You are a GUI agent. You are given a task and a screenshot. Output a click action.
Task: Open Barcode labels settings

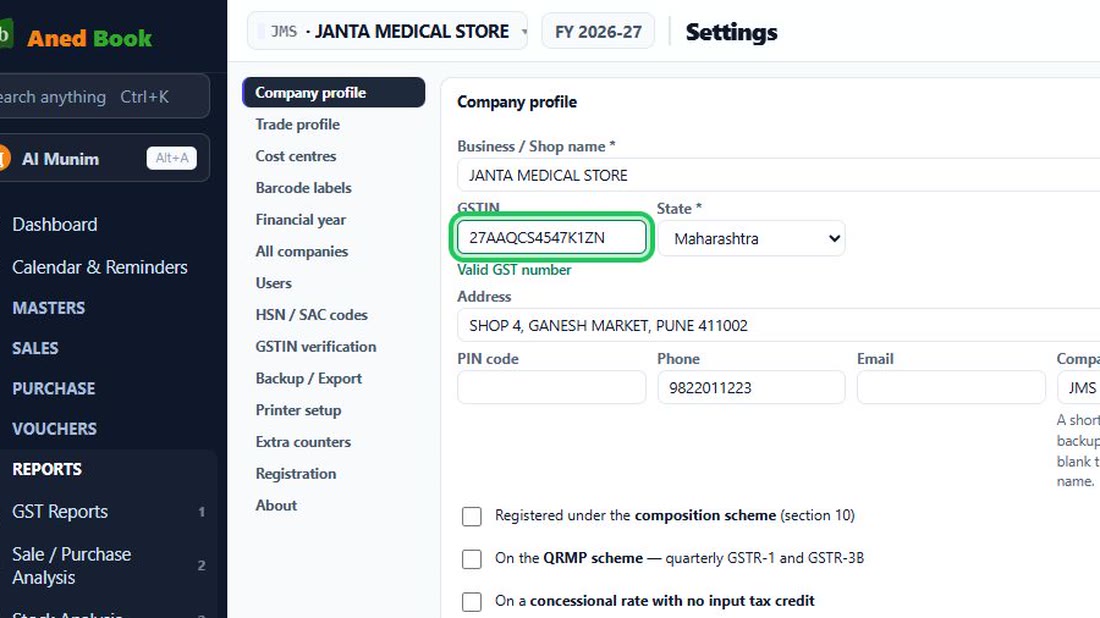coord(303,188)
